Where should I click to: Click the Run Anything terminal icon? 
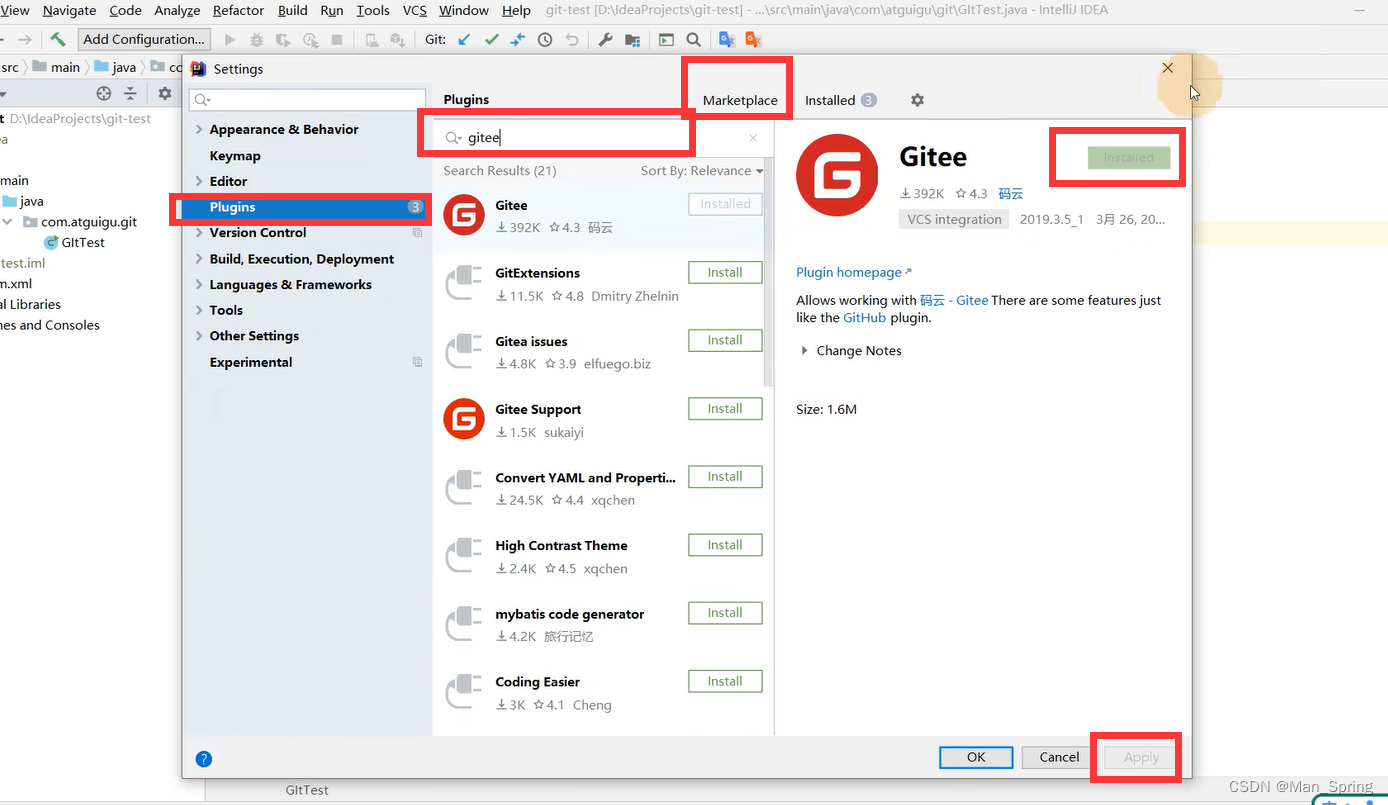pyautogui.click(x=666, y=40)
